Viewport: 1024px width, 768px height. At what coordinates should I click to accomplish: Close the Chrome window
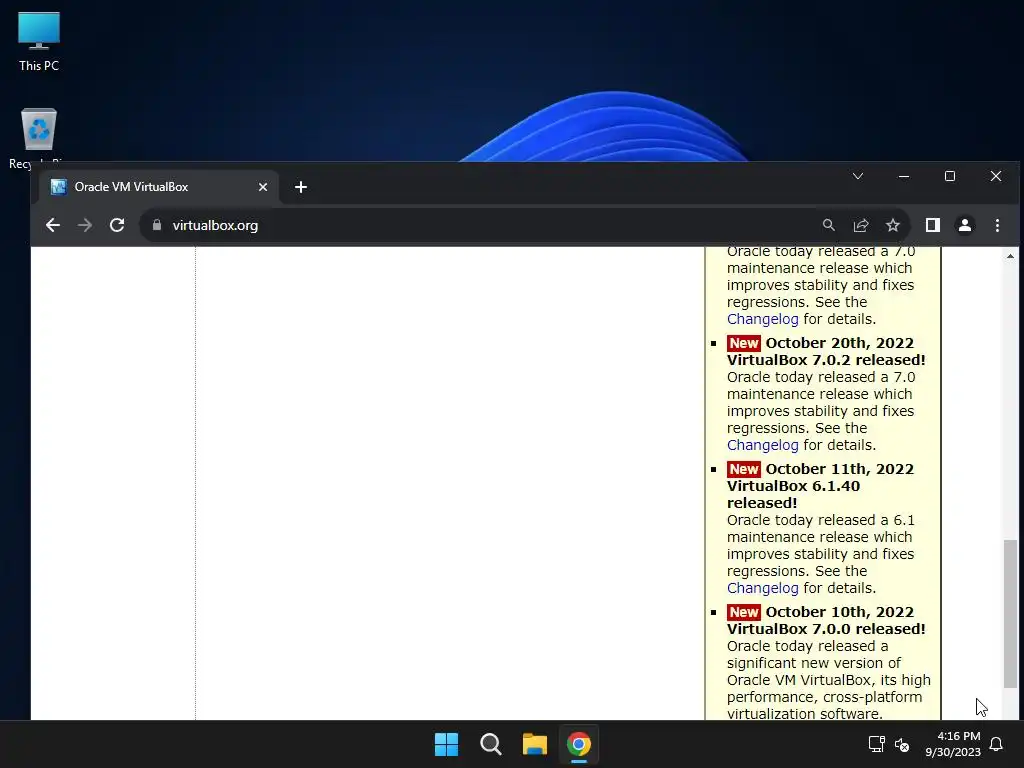click(x=996, y=176)
